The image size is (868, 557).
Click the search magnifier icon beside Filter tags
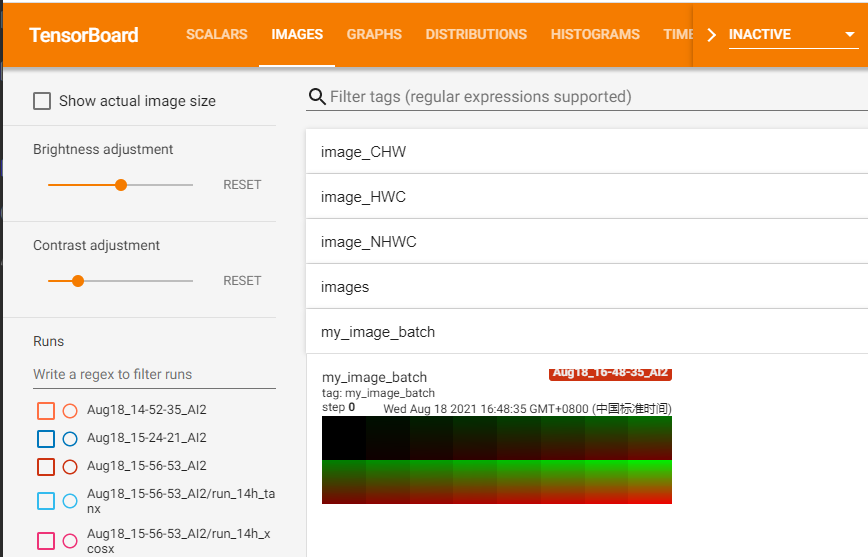coord(317,97)
